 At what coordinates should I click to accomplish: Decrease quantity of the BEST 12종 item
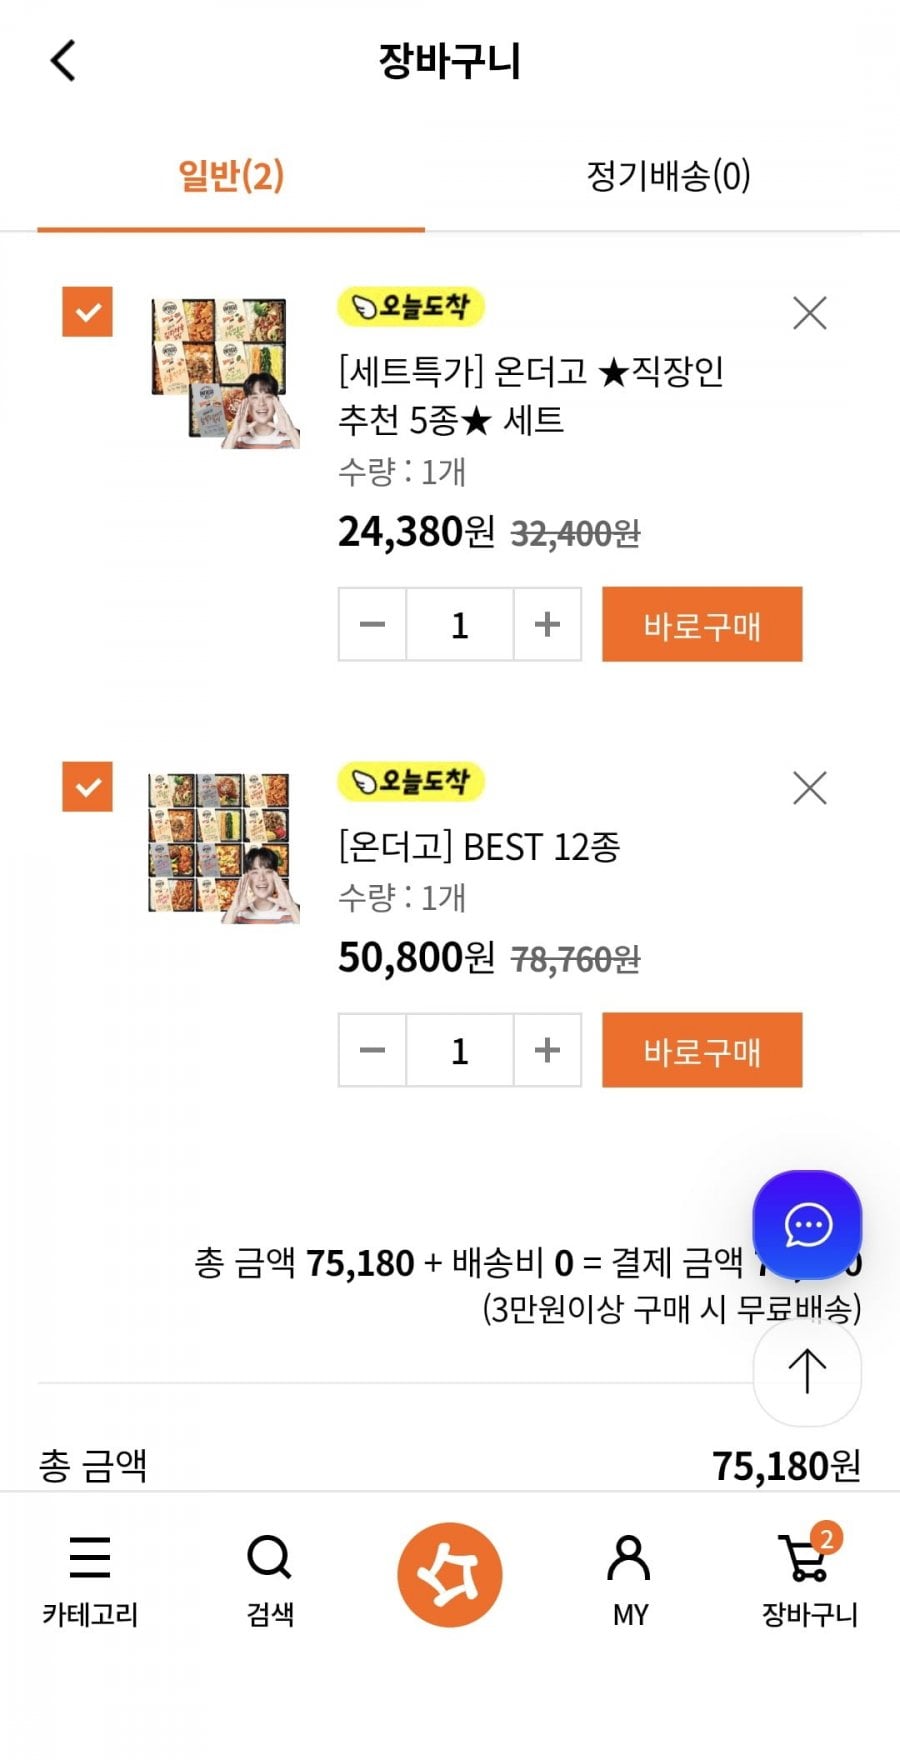click(372, 1050)
